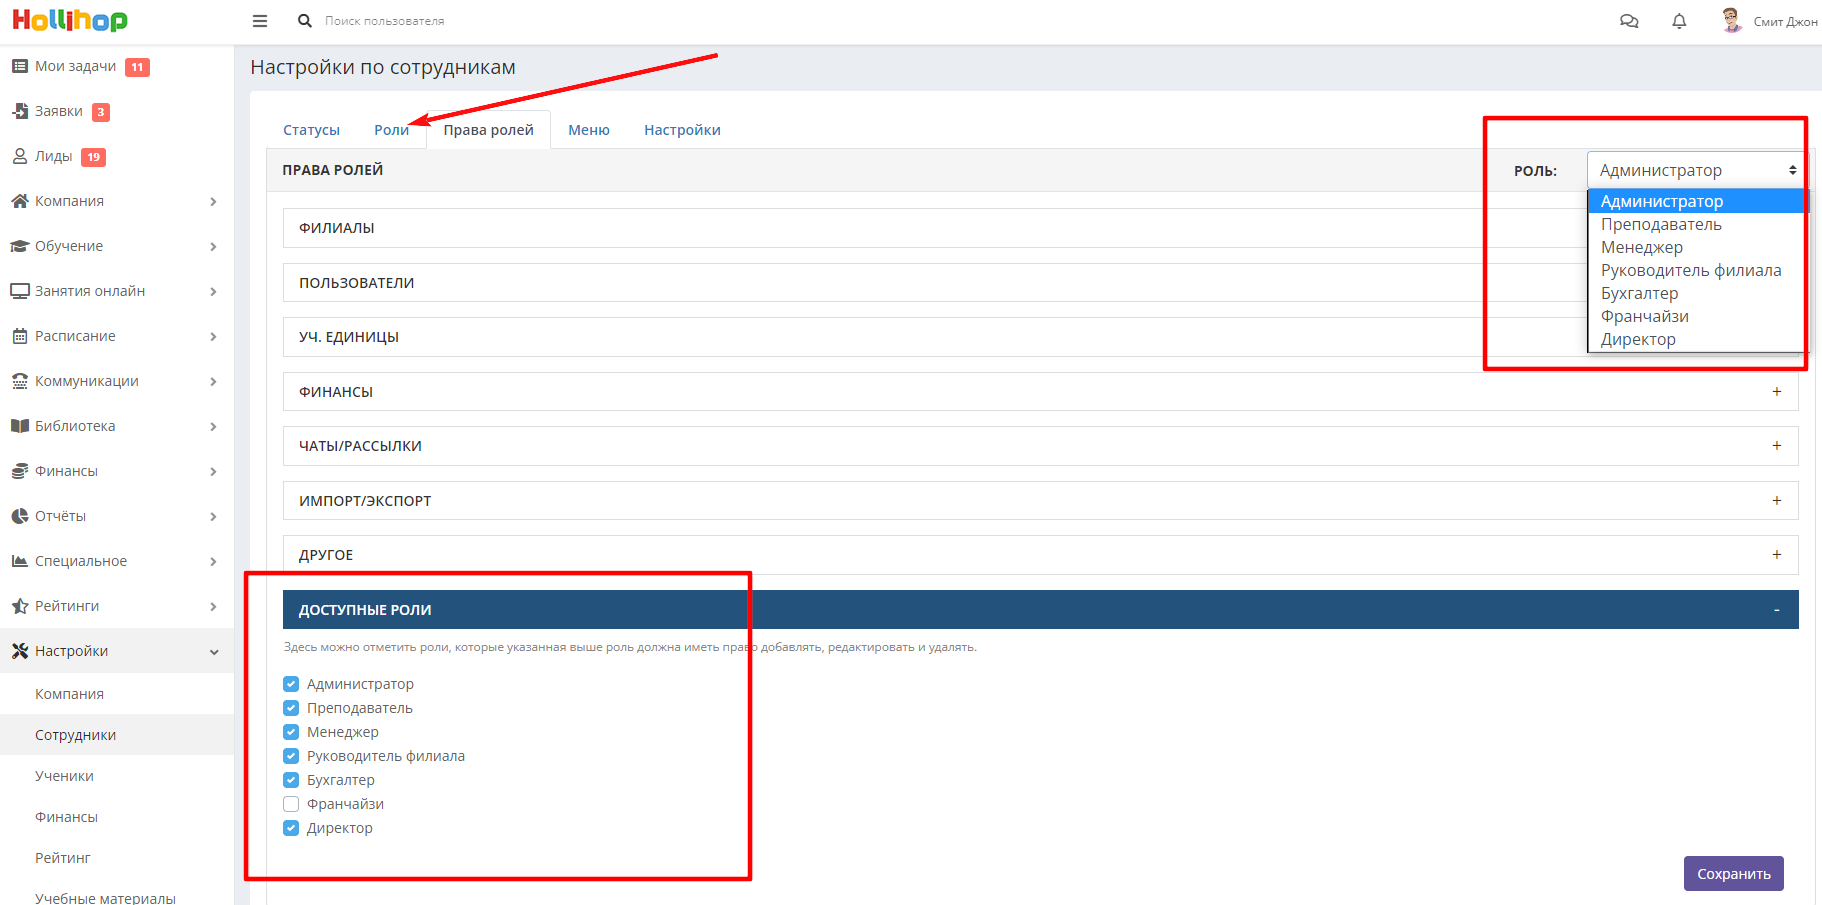
Task: Uncheck the Менеджер checkbox
Action: pyautogui.click(x=291, y=732)
